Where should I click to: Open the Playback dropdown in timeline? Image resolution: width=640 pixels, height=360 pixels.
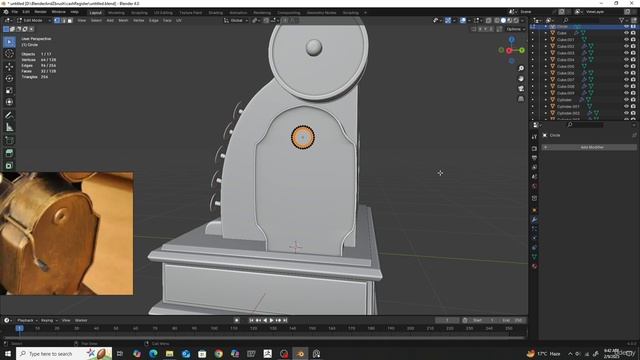coord(27,320)
